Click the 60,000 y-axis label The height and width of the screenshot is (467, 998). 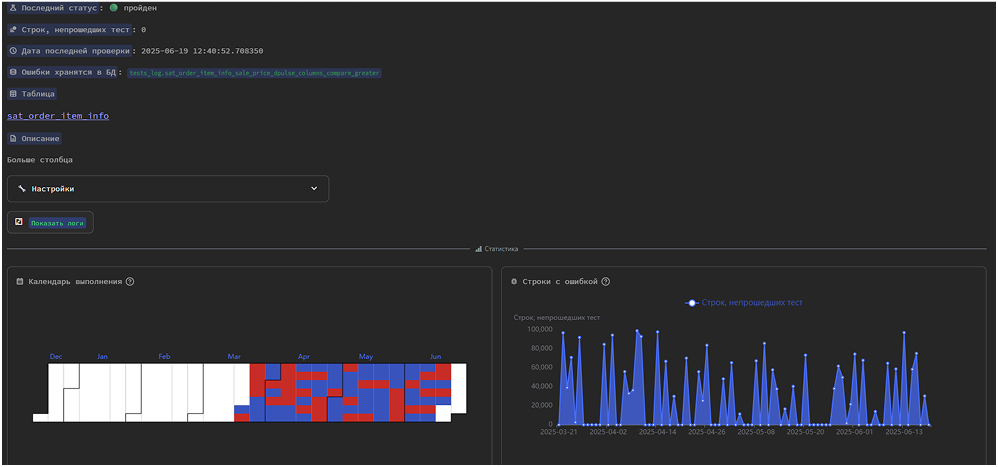coord(542,367)
